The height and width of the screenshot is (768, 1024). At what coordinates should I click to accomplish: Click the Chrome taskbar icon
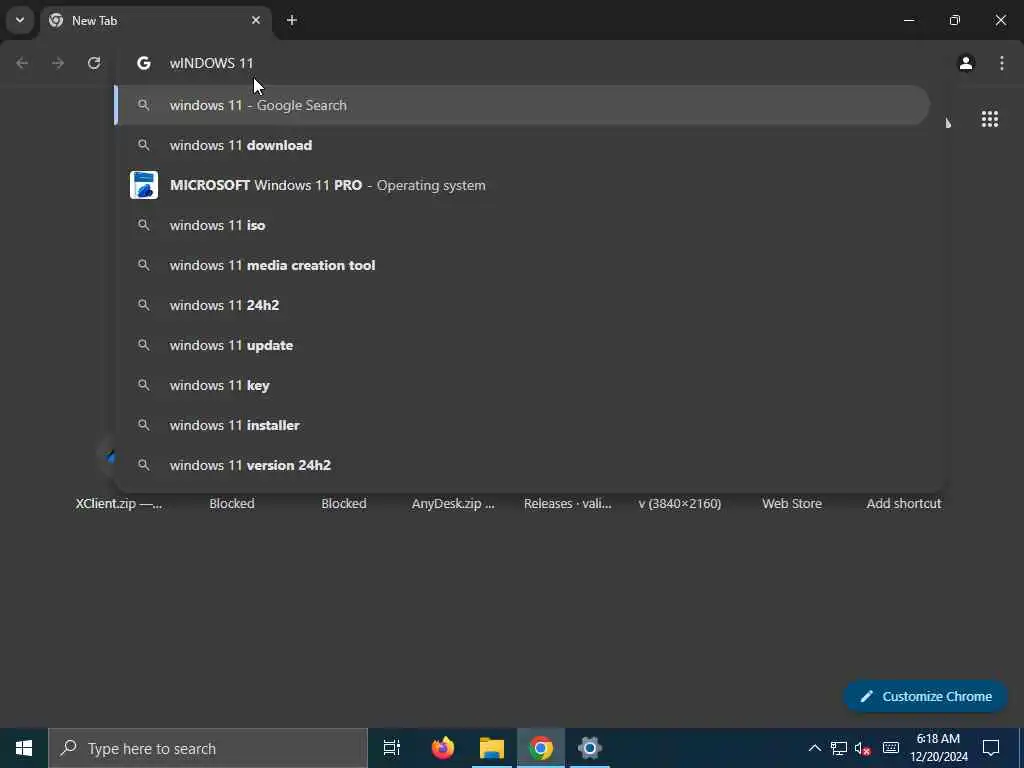coord(541,748)
